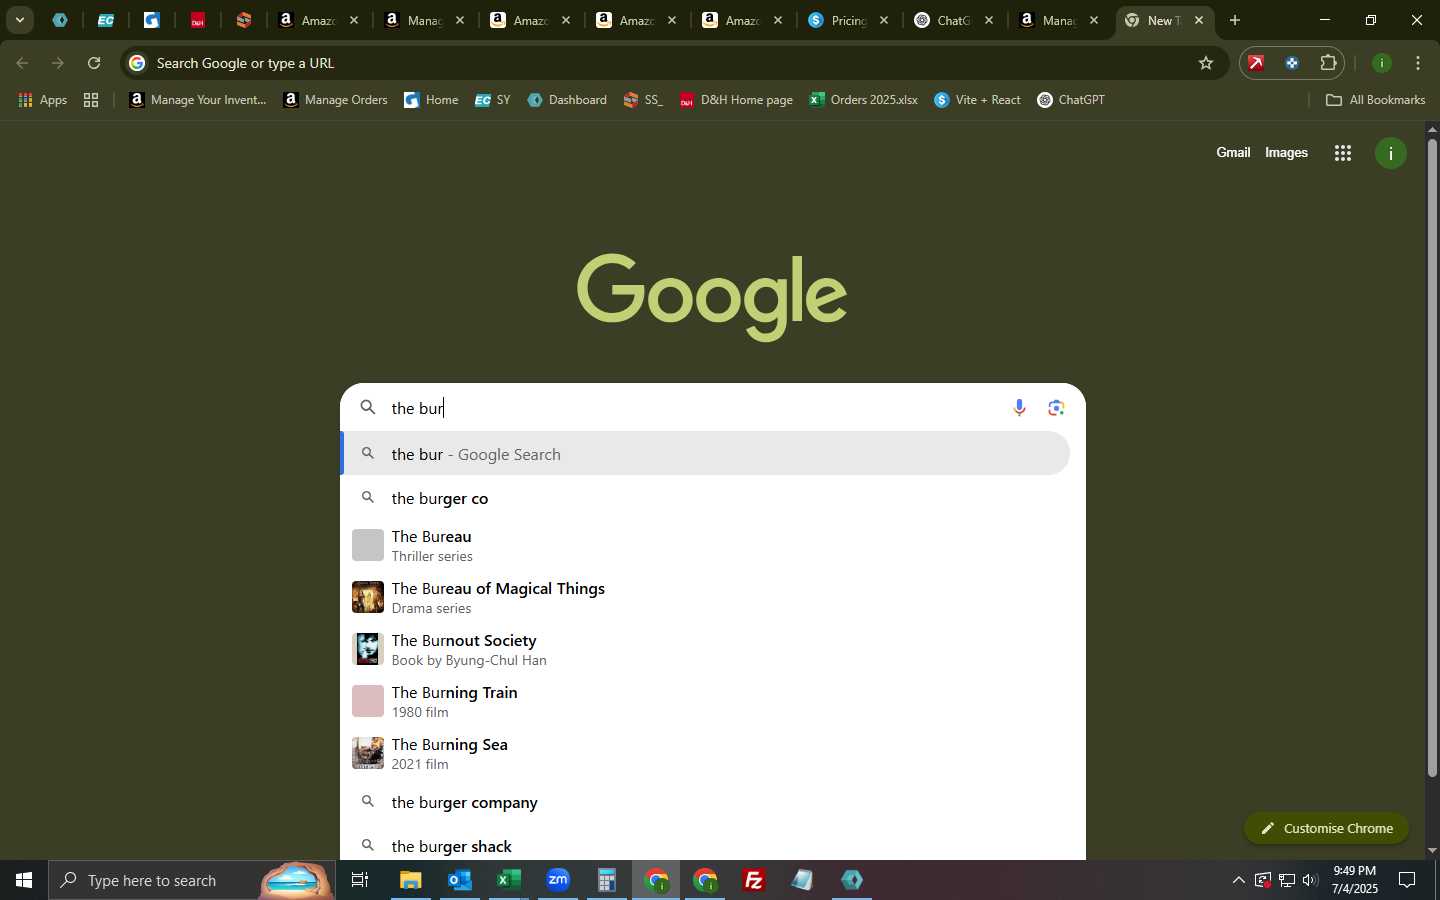Open Vite + React bookmark

(x=978, y=100)
